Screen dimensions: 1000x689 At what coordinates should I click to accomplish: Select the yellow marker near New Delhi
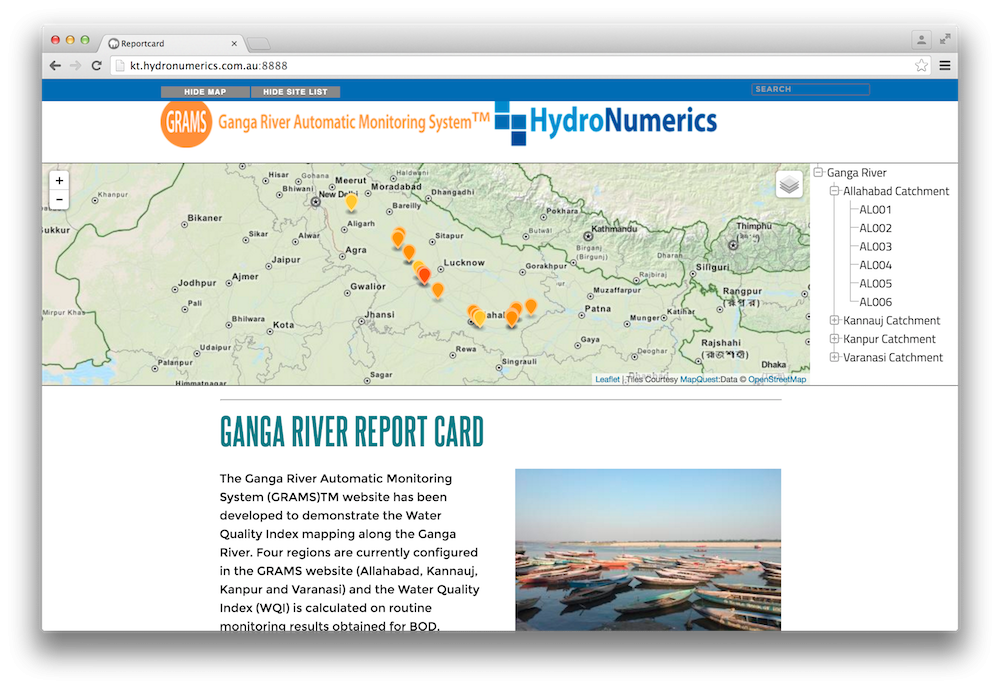pos(351,202)
